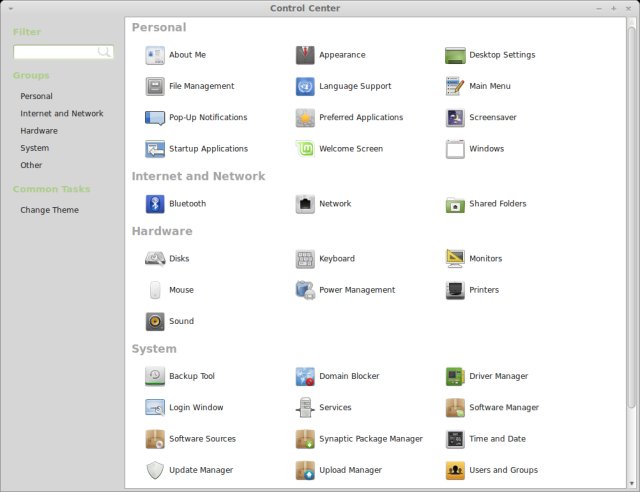Select Internet and Network group link
Screen dimensions: 640x492
click(62, 114)
